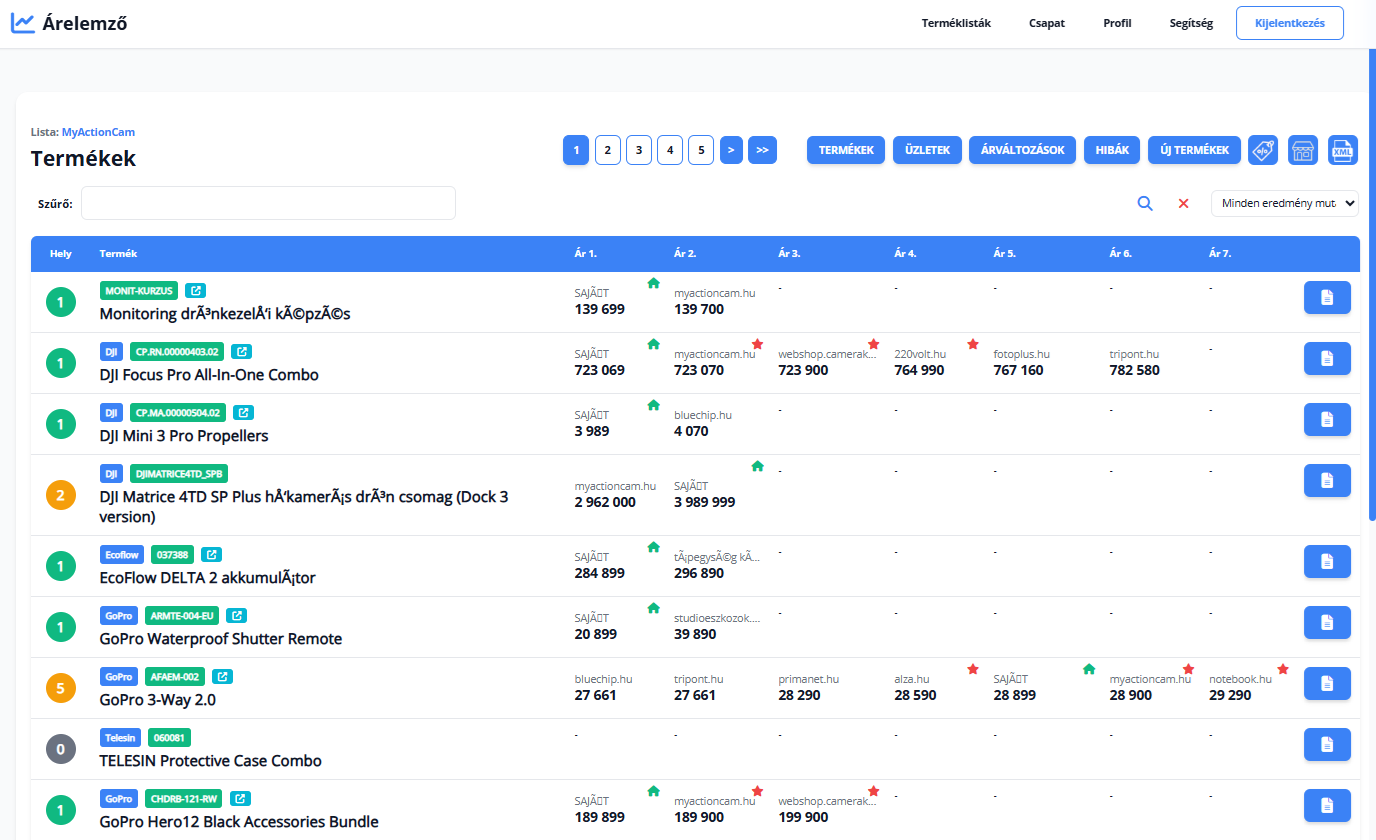Click the magnifier search icon
The height and width of the screenshot is (840, 1376).
coord(1145,203)
